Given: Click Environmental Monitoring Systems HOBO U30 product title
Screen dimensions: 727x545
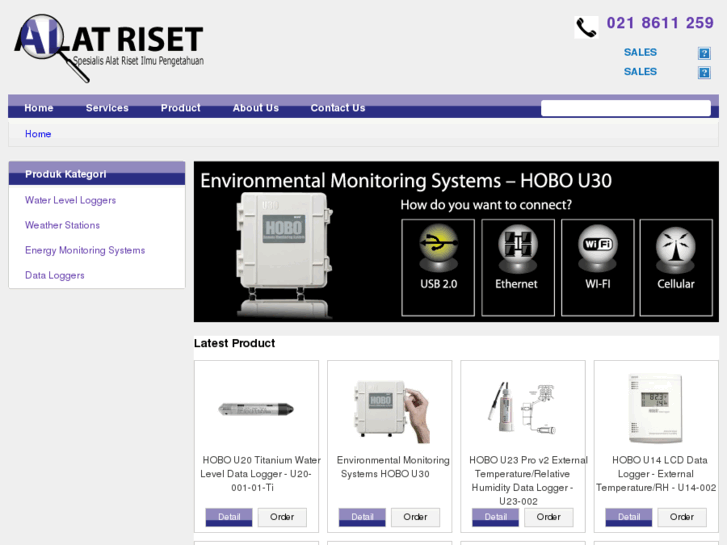Looking at the screenshot, I should tap(393, 467).
